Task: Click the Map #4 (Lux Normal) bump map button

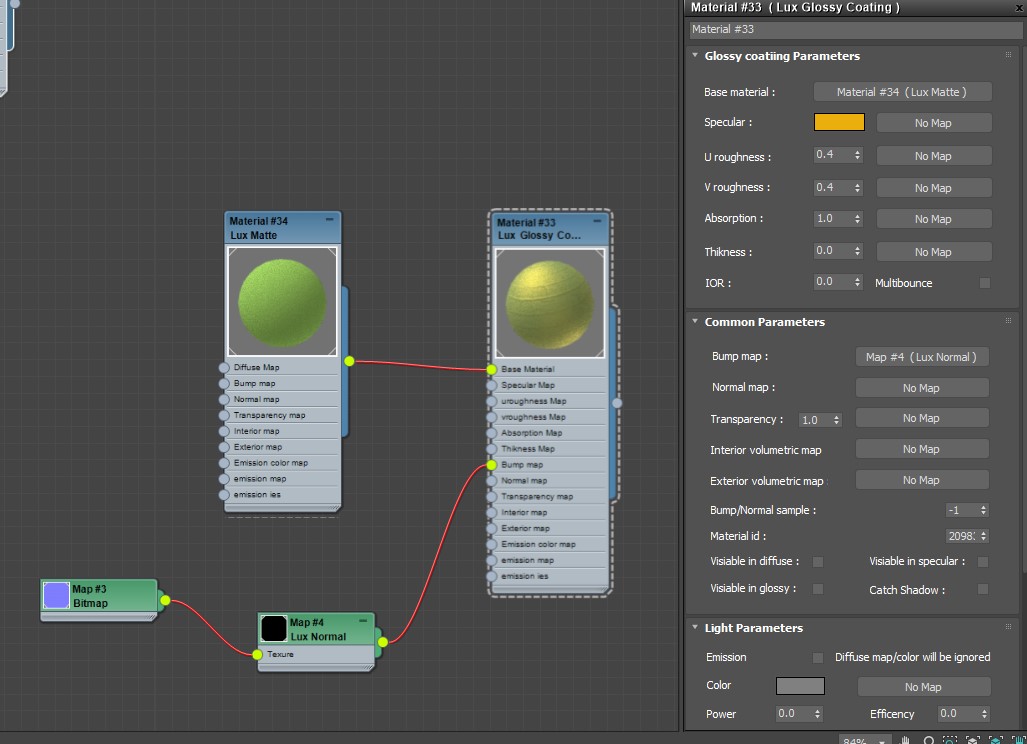Action: click(x=921, y=357)
